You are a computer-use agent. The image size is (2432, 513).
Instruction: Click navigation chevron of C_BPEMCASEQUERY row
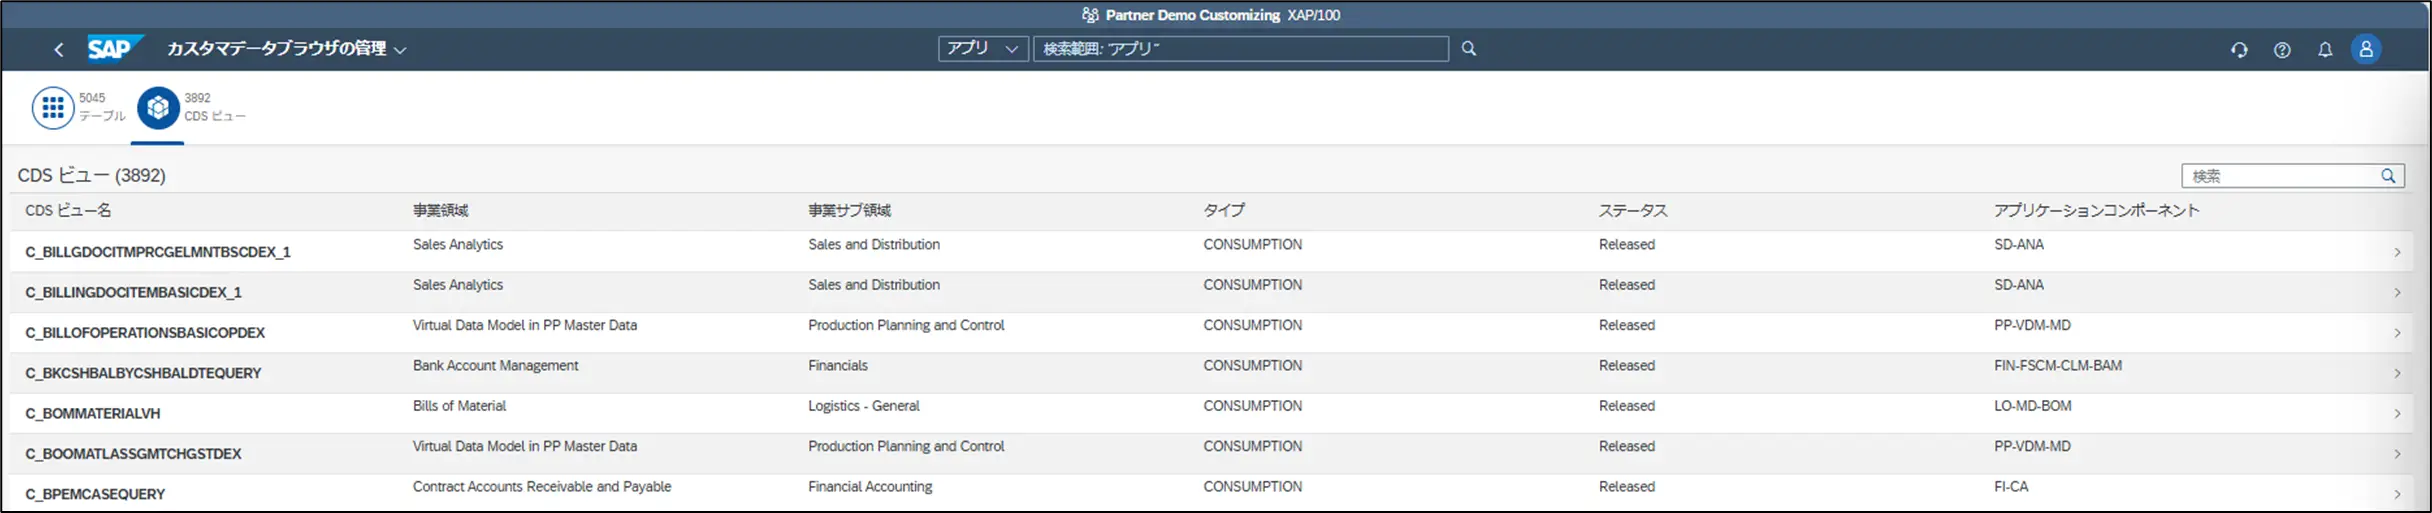pyautogui.click(x=2397, y=494)
